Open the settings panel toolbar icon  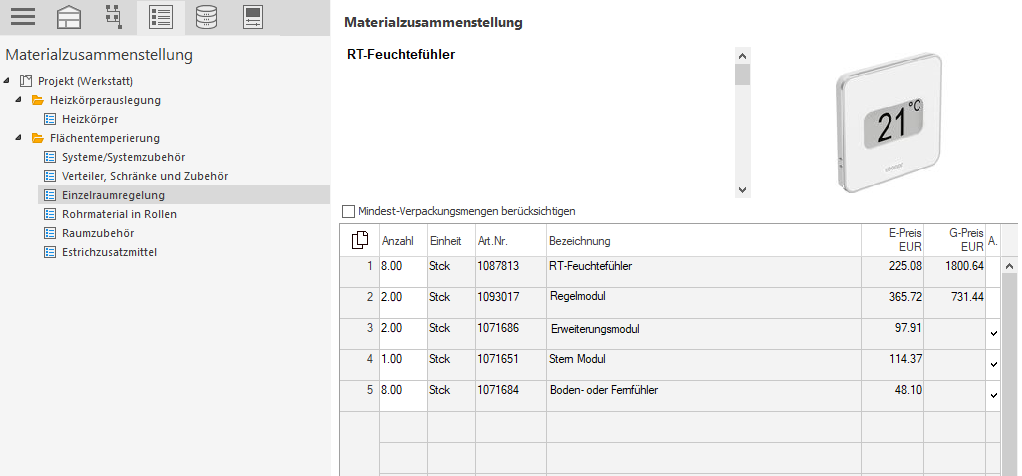coord(252,17)
